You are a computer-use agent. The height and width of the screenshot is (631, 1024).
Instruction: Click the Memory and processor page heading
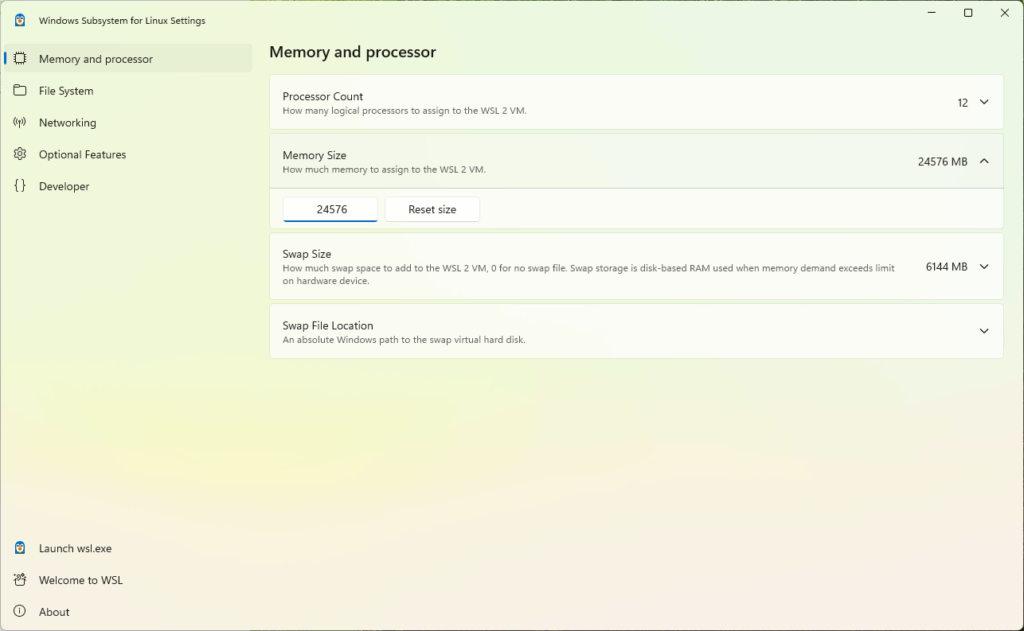point(353,52)
